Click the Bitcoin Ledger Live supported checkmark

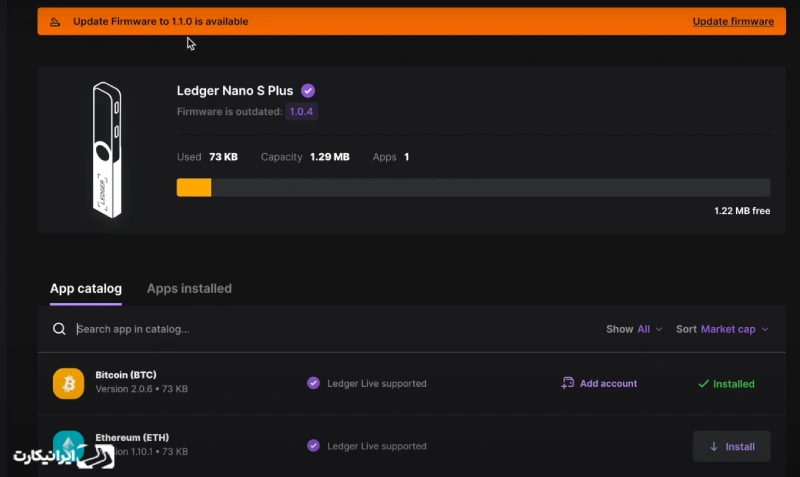click(313, 383)
